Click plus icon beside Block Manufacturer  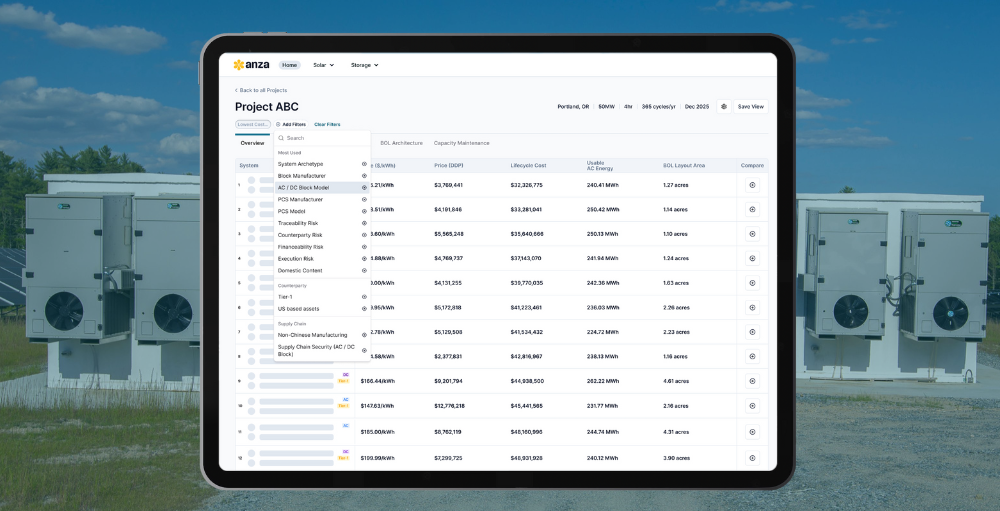(x=364, y=176)
